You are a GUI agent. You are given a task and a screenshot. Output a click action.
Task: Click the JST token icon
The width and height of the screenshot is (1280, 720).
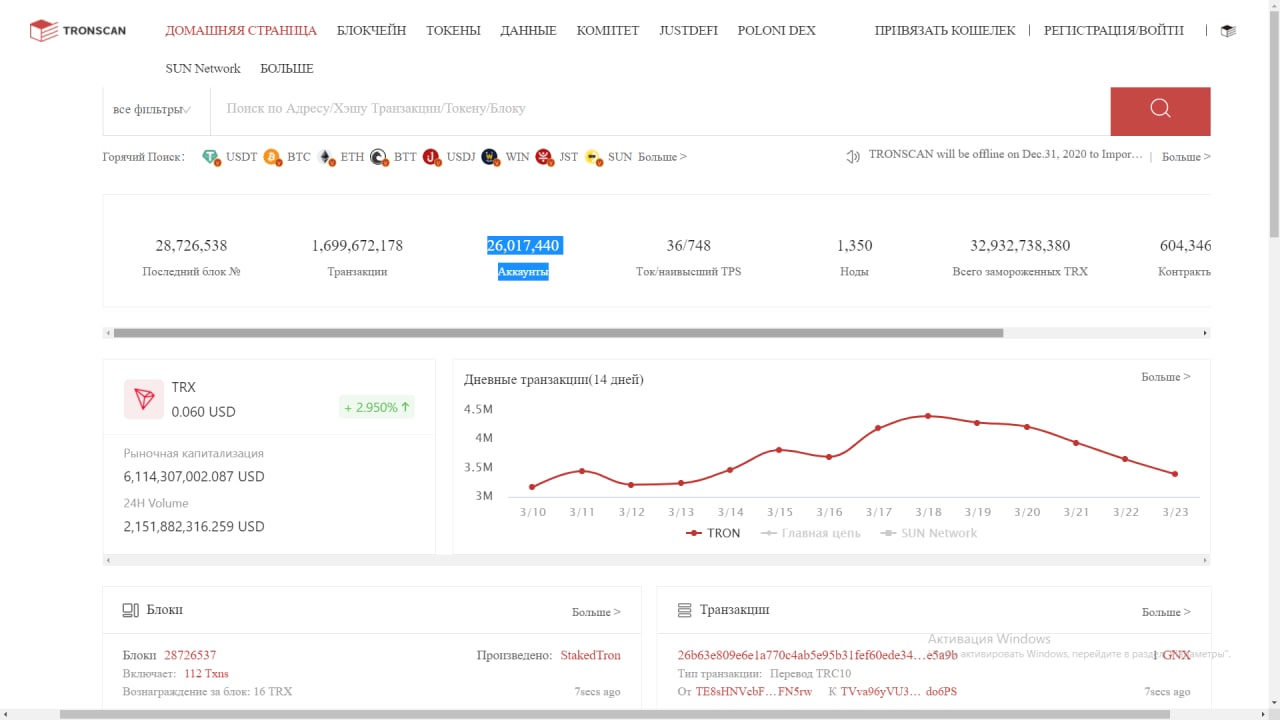point(544,157)
